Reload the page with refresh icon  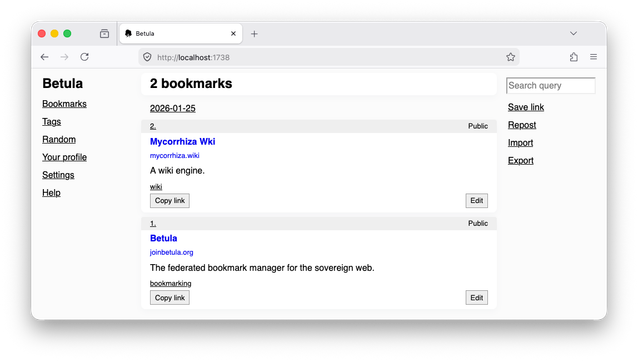[84, 57]
